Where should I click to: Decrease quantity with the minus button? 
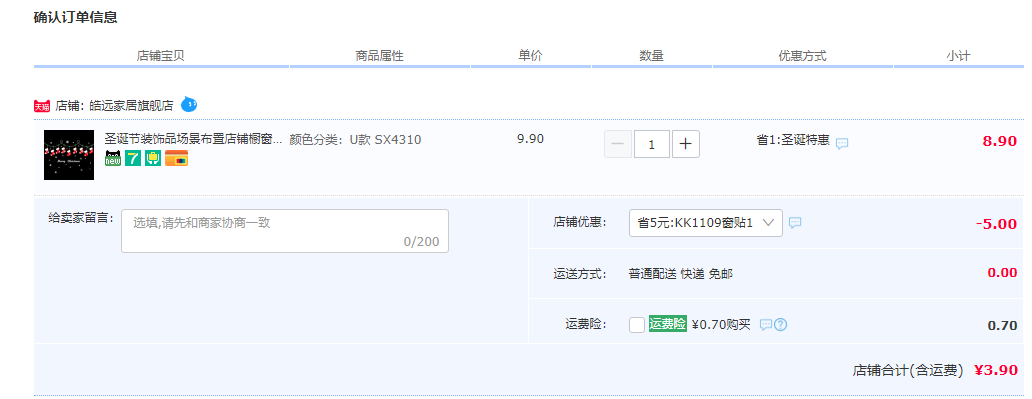point(618,144)
